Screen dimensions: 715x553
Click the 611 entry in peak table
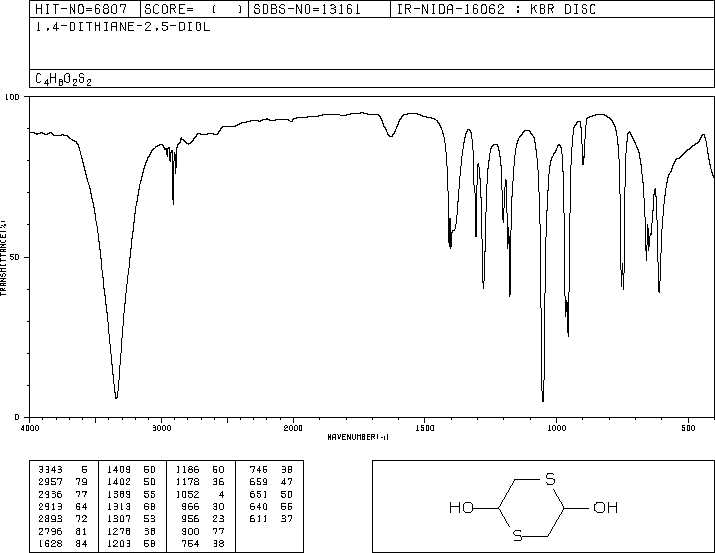(259, 519)
